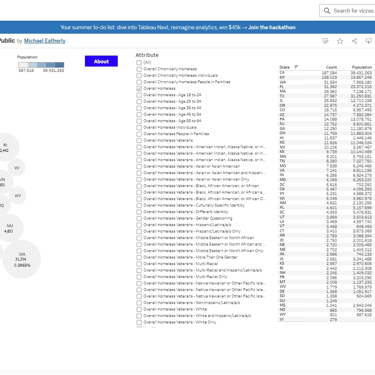This screenshot has width=375, height=375.
Task: Enable Overall Chronically Homeless Individuals checkbox
Action: point(139,75)
